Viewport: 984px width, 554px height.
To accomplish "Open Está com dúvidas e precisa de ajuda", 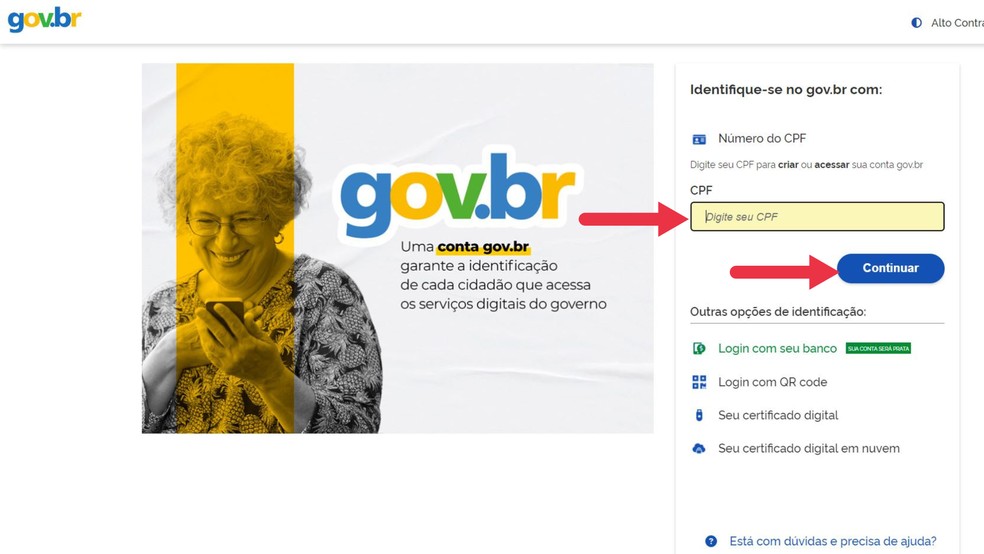I will (833, 541).
